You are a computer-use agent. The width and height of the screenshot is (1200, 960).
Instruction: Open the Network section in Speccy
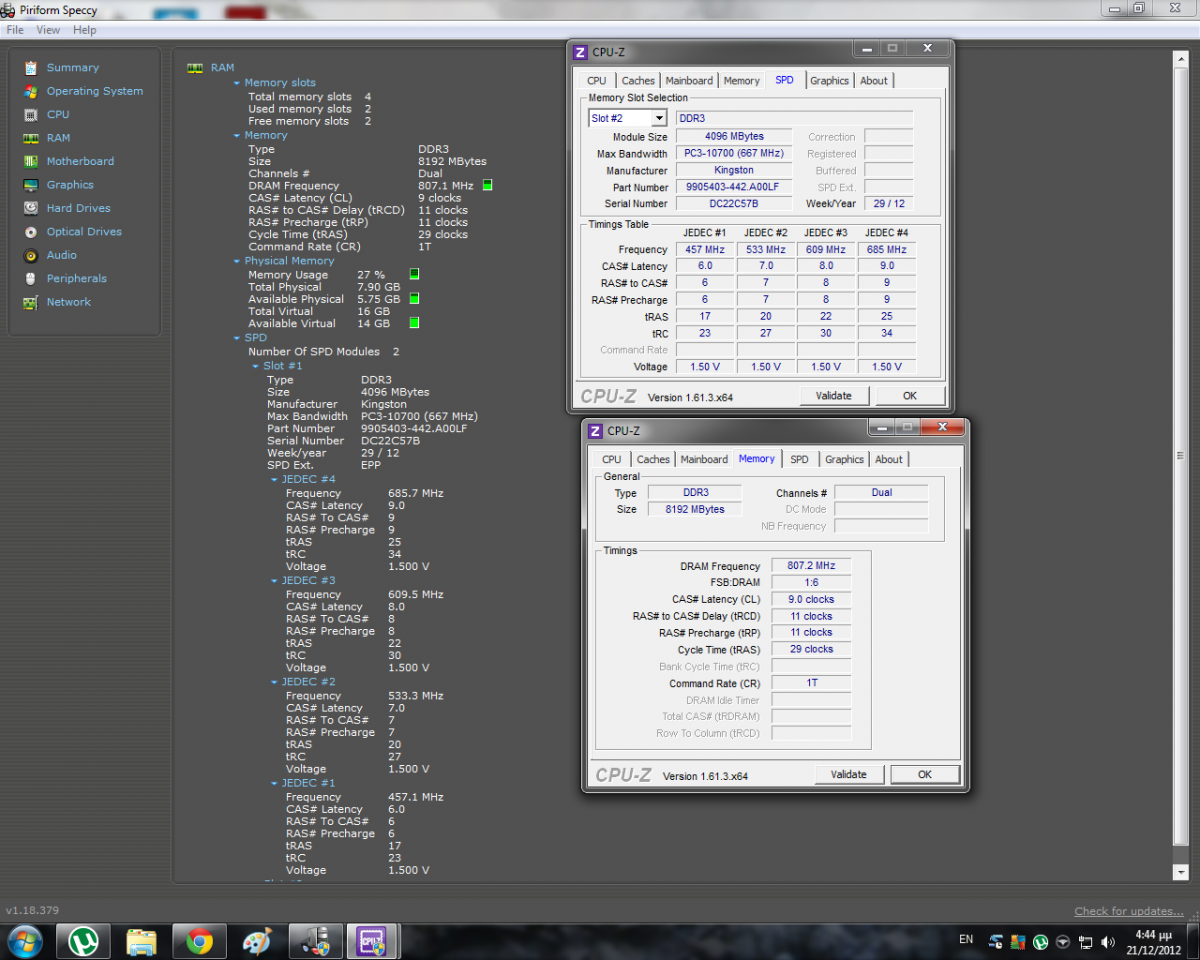(x=69, y=302)
